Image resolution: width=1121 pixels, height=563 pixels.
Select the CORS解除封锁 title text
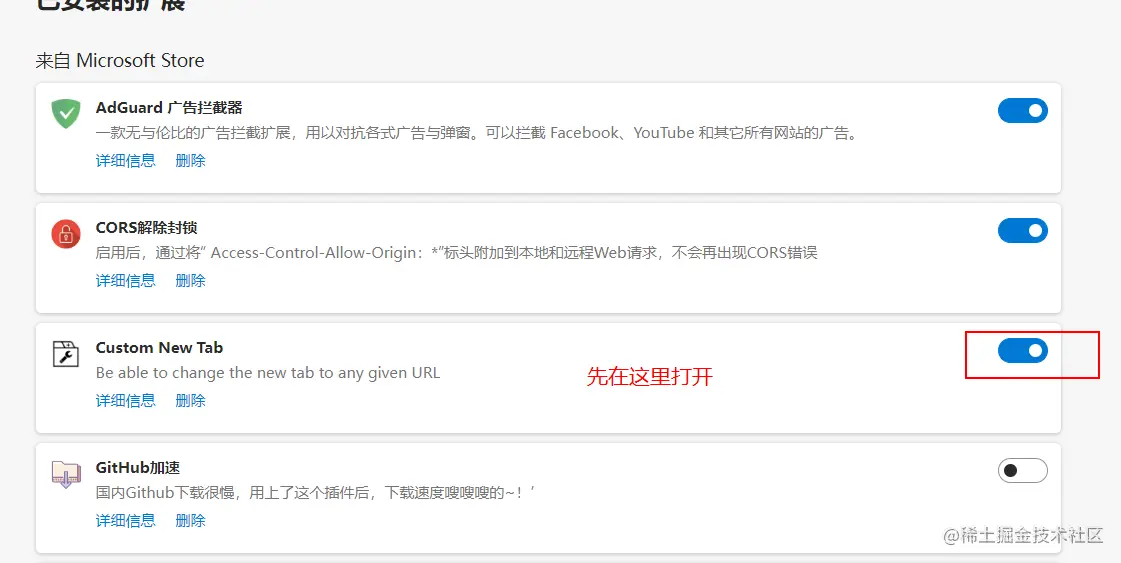point(147,227)
